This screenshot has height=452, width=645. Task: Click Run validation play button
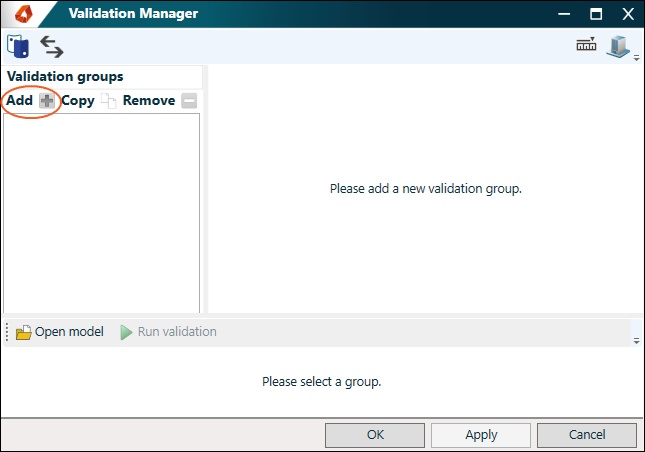coord(168,331)
